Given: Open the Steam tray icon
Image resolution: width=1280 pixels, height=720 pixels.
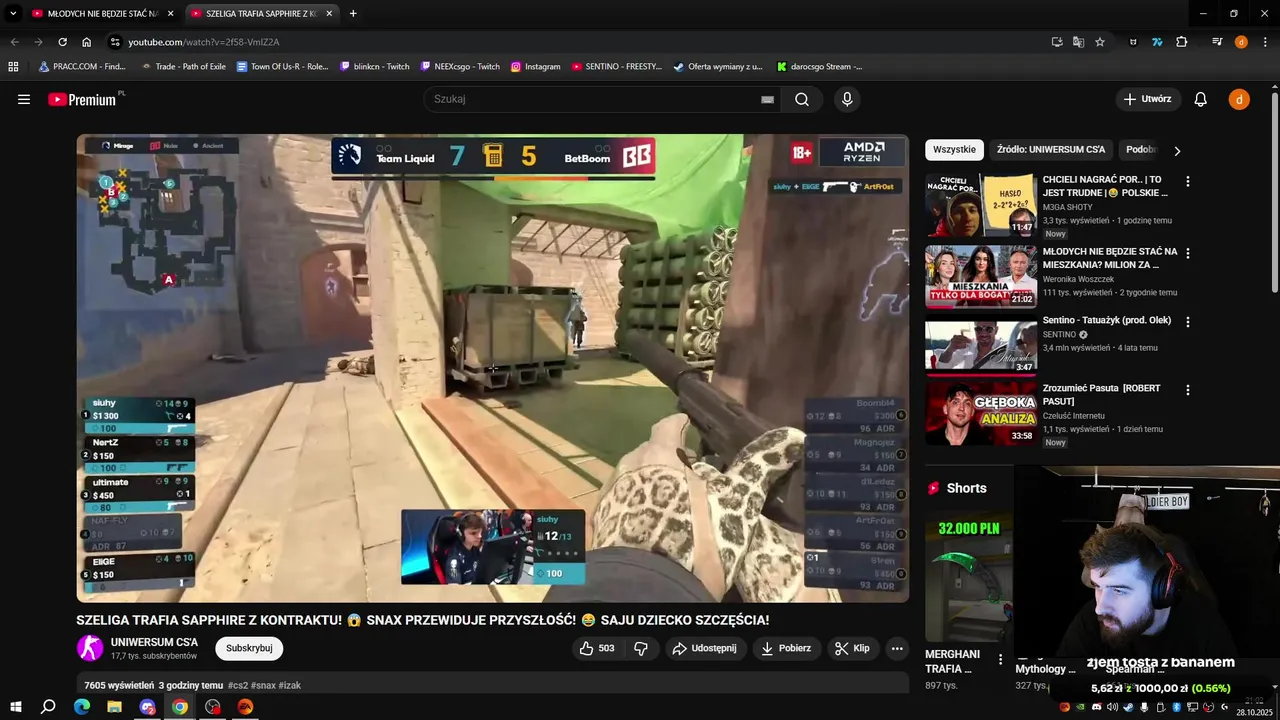Looking at the screenshot, I should [1129, 707].
